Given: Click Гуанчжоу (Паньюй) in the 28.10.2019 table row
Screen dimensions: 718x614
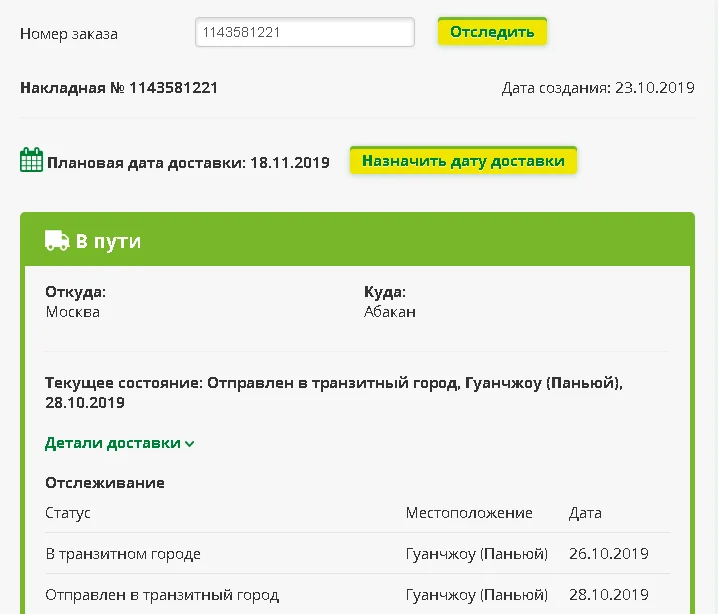Looking at the screenshot, I should (477, 595).
